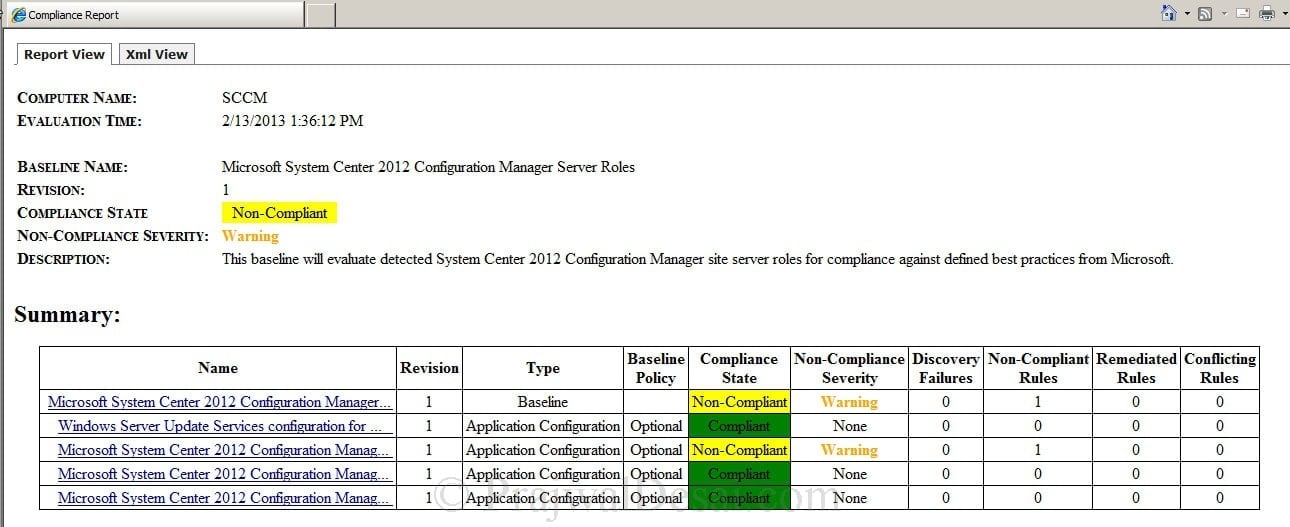Click the Compliance State column header
Image resolution: width=1290 pixels, height=527 pixels.
tap(739, 368)
